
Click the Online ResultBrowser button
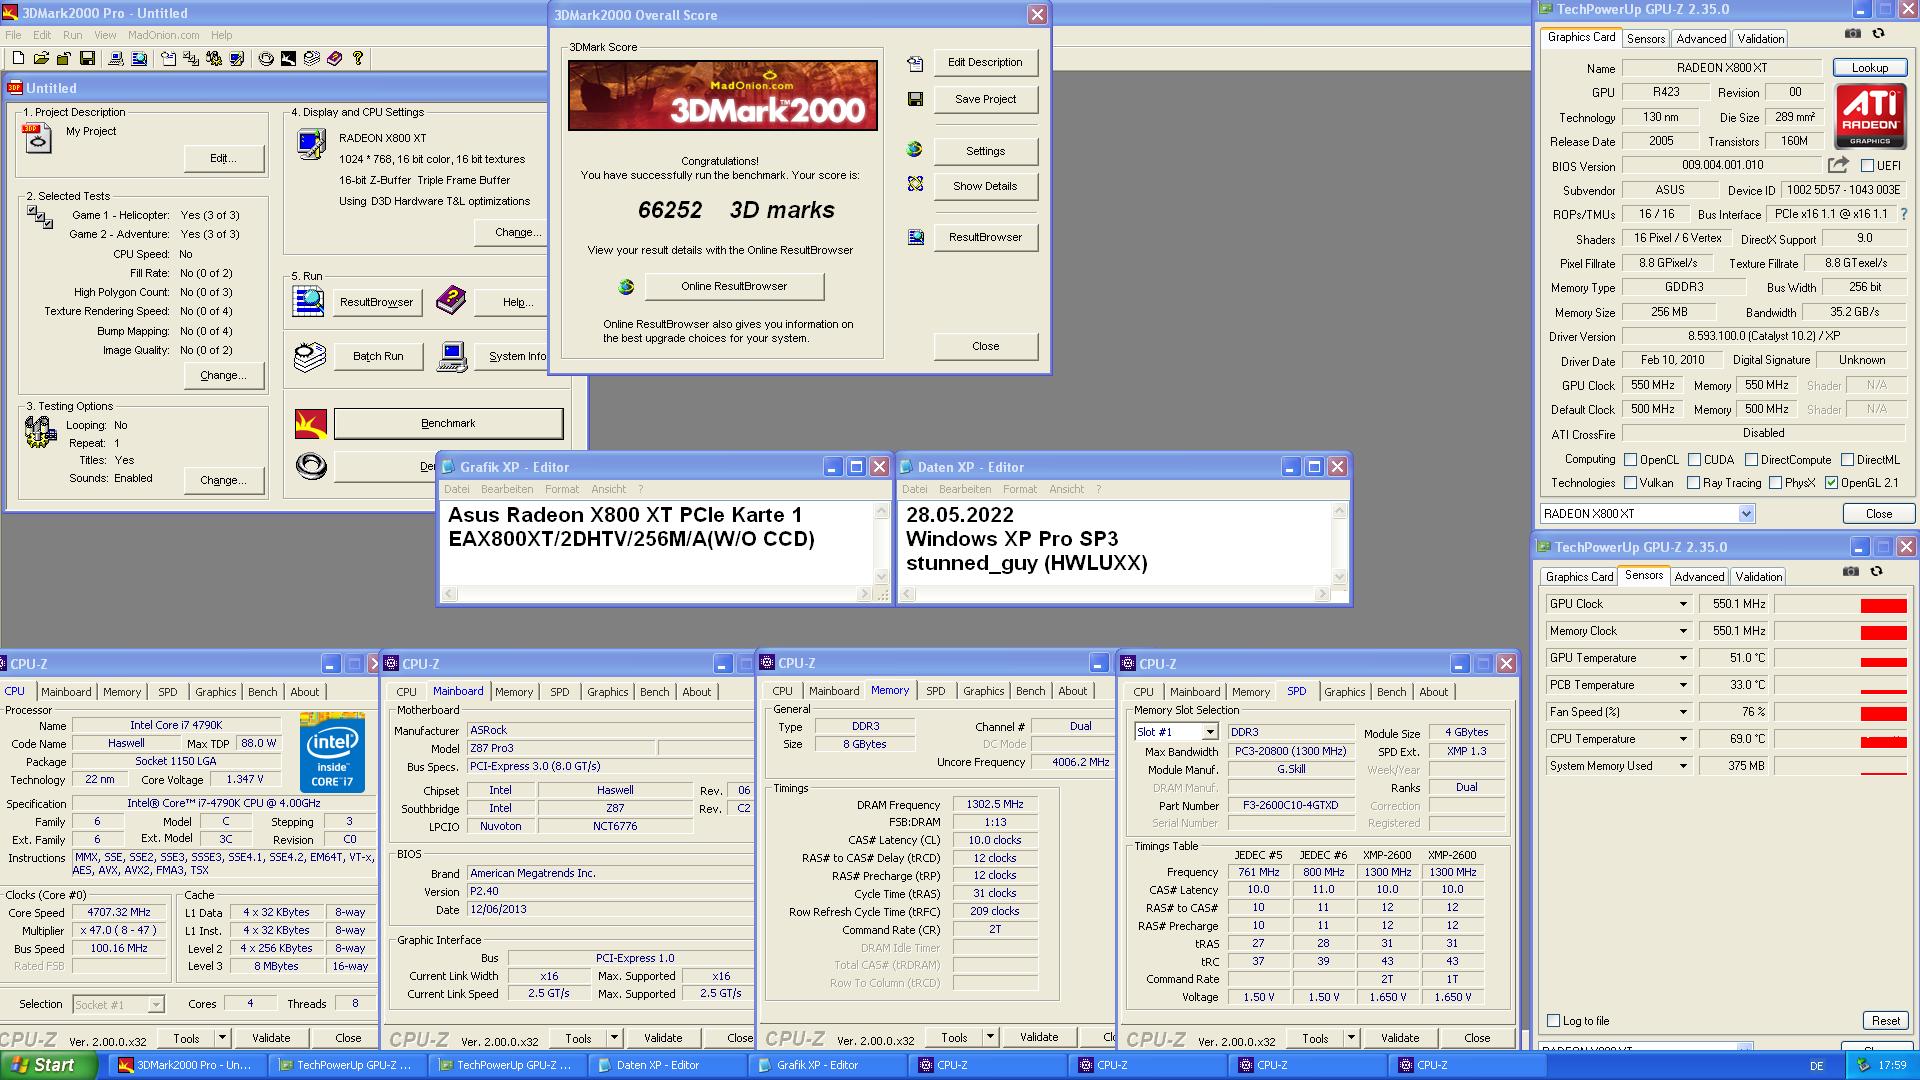click(x=734, y=287)
